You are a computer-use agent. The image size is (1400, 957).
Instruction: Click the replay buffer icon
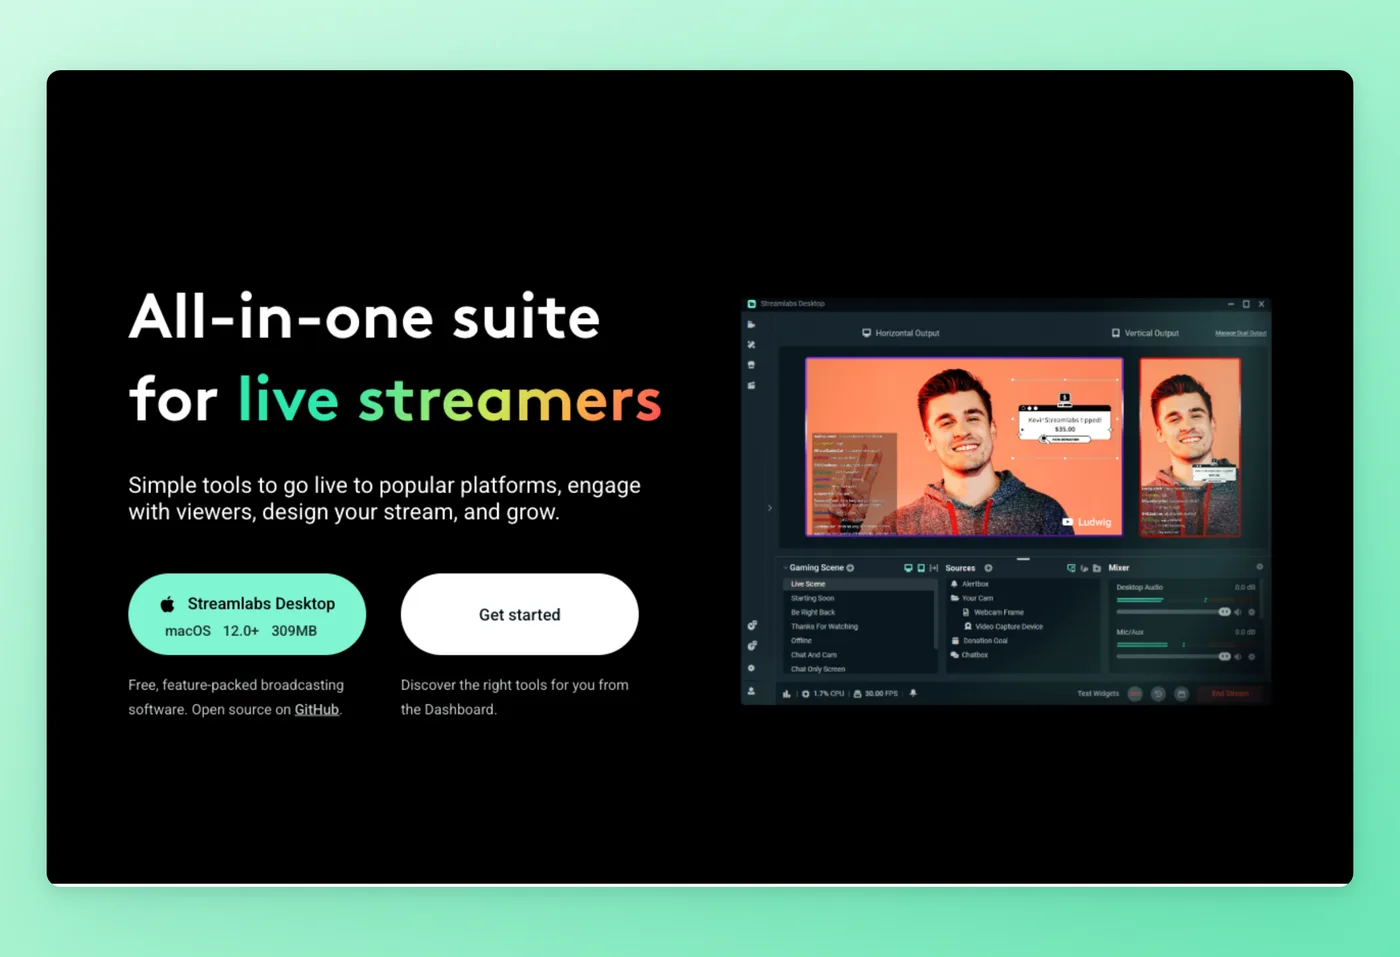(1158, 693)
